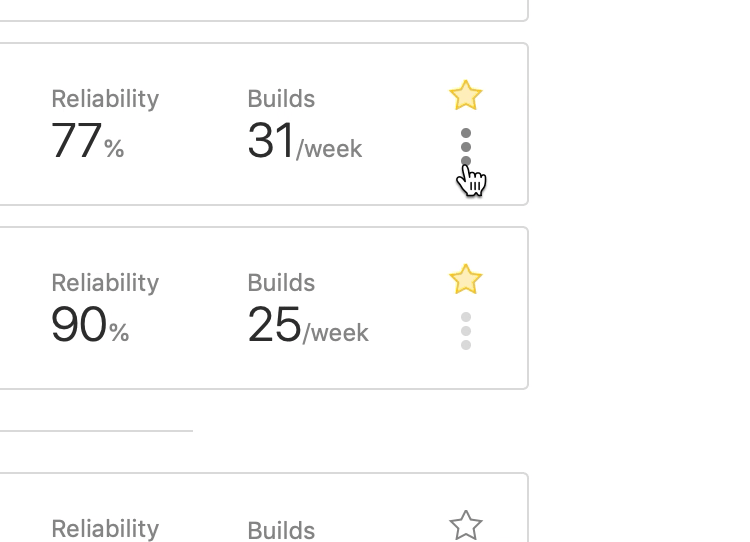Click the Reliability label in the bottom card
Screen dimensions: 750x542
pyautogui.click(x=105, y=528)
